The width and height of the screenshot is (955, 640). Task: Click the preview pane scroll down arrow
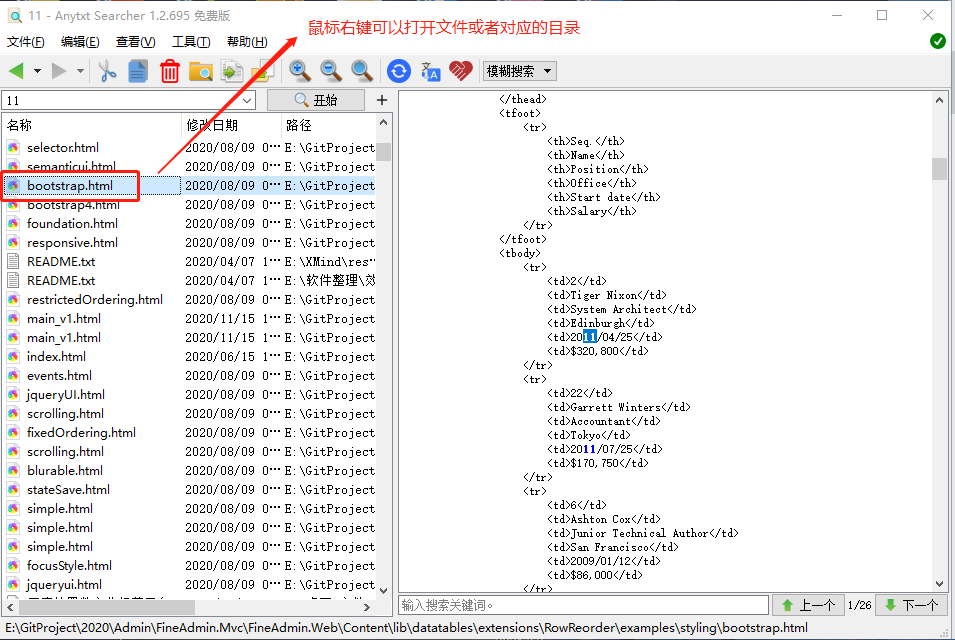click(x=939, y=583)
